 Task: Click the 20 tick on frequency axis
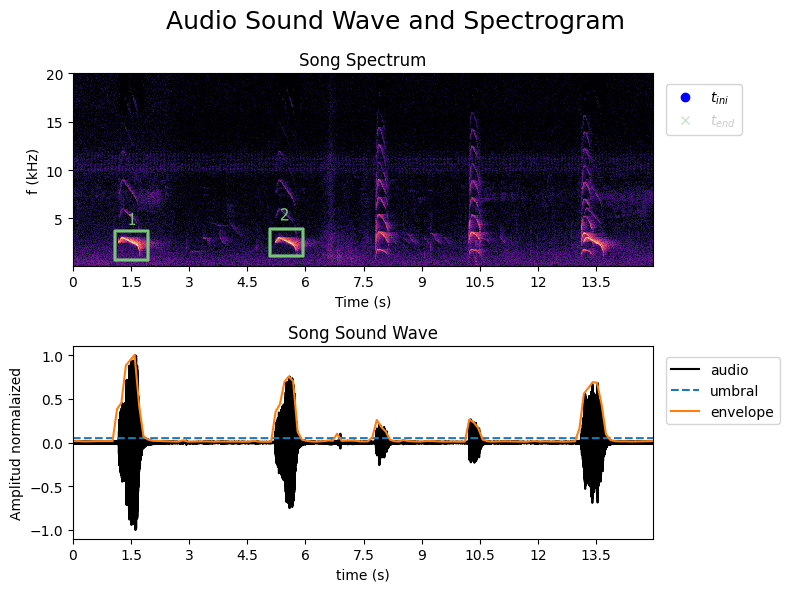pyautogui.click(x=55, y=75)
